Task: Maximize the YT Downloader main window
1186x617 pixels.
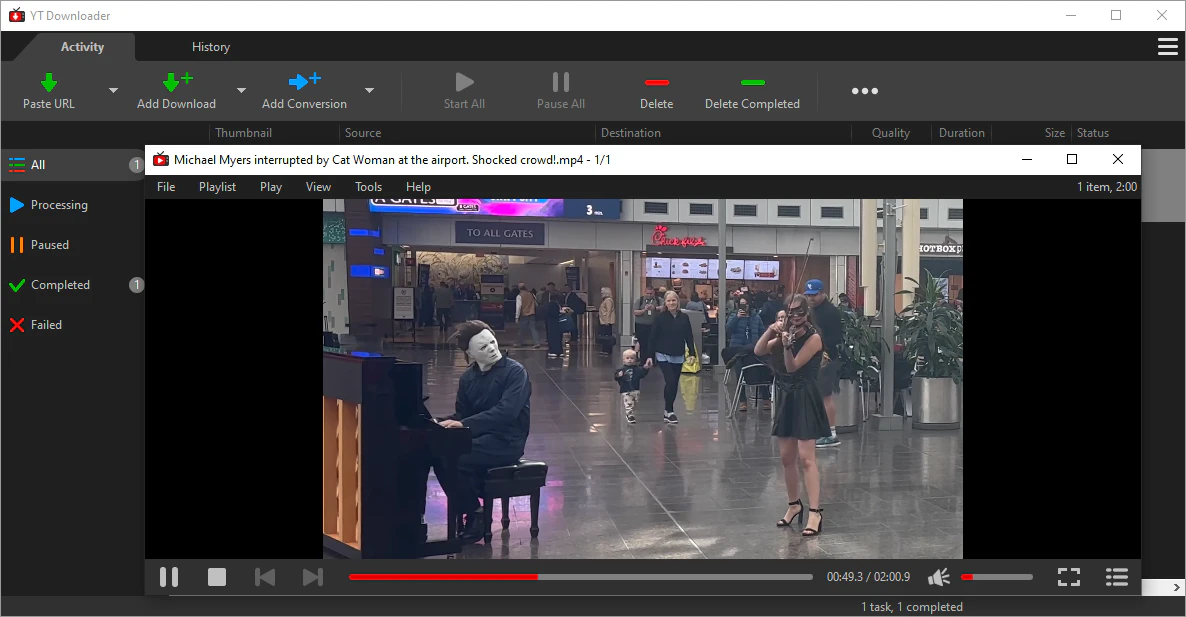Action: coord(1116,15)
